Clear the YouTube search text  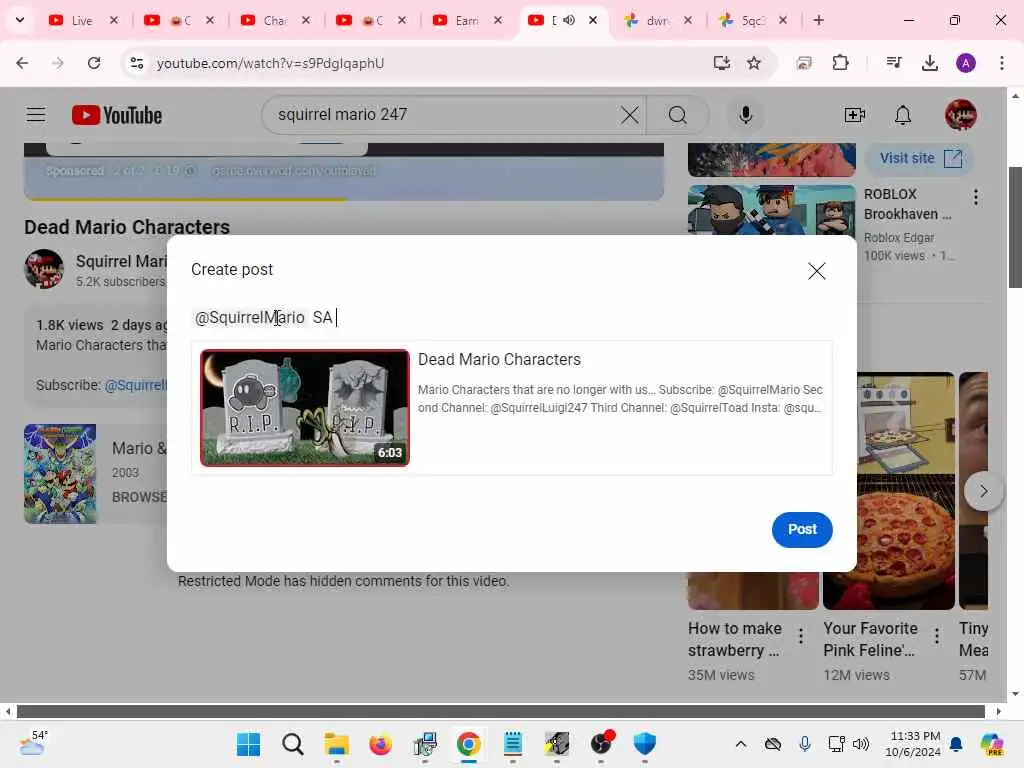[630, 115]
